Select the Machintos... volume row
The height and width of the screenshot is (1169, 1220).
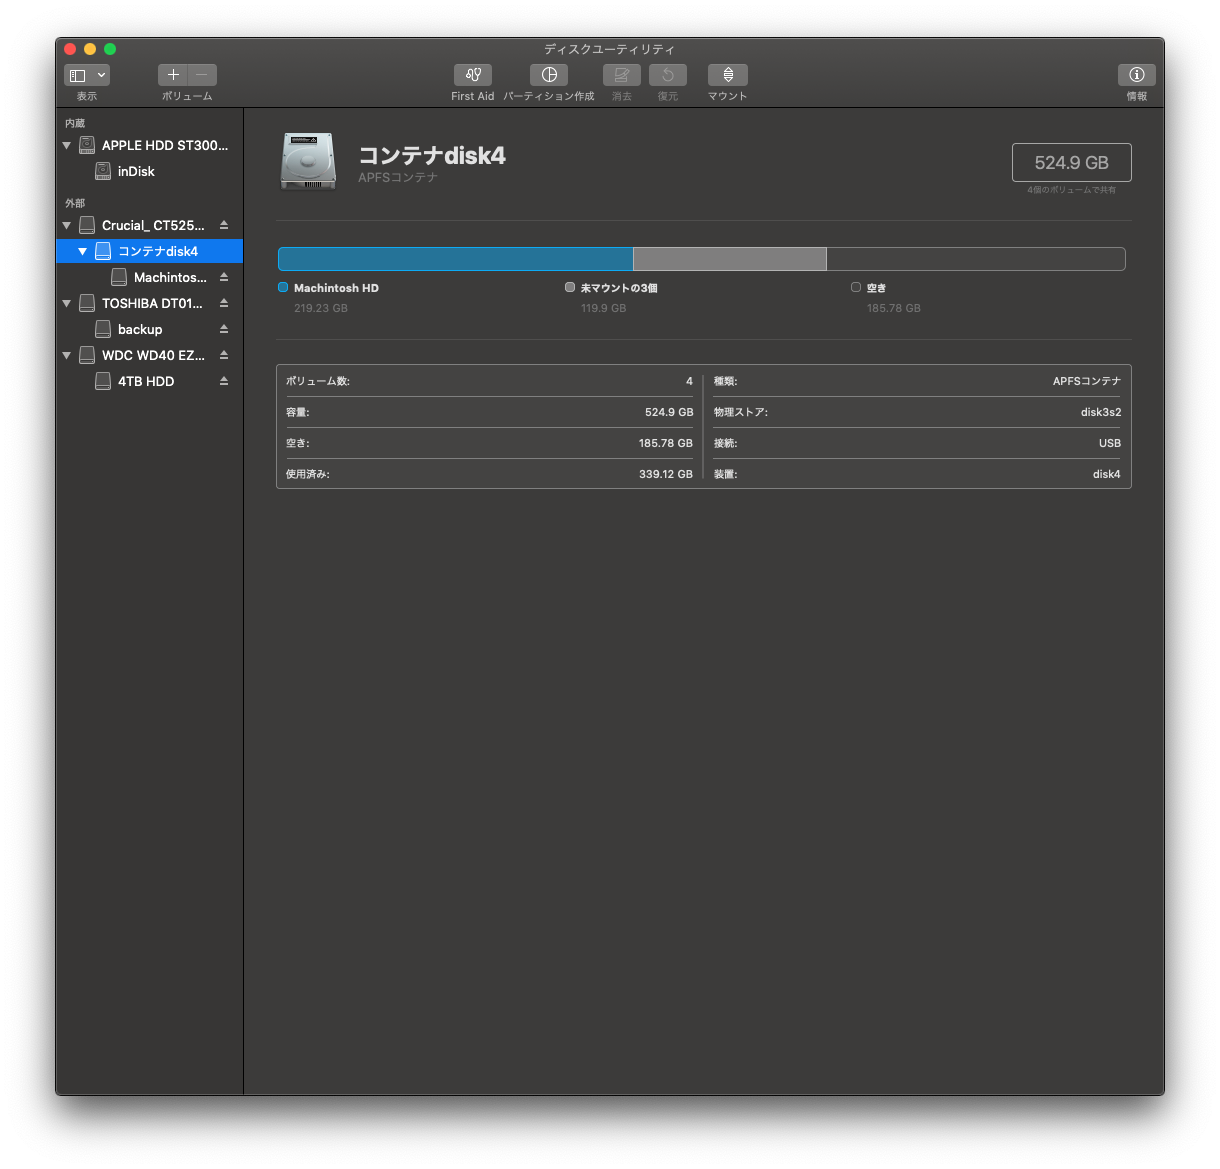pos(150,277)
